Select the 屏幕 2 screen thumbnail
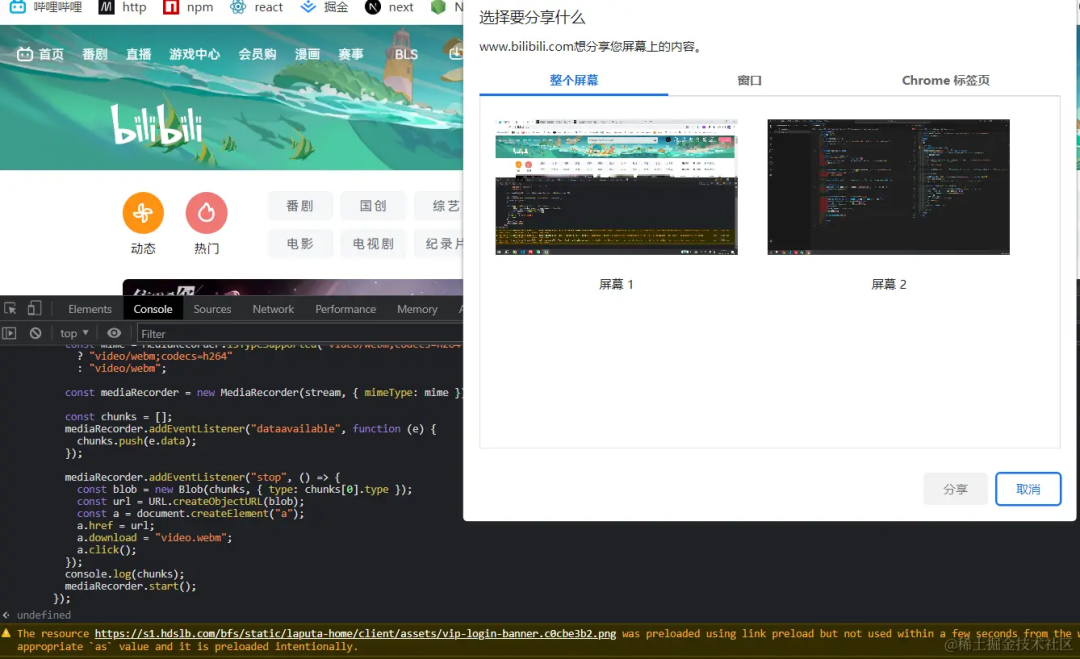The image size is (1080, 659). [x=888, y=187]
